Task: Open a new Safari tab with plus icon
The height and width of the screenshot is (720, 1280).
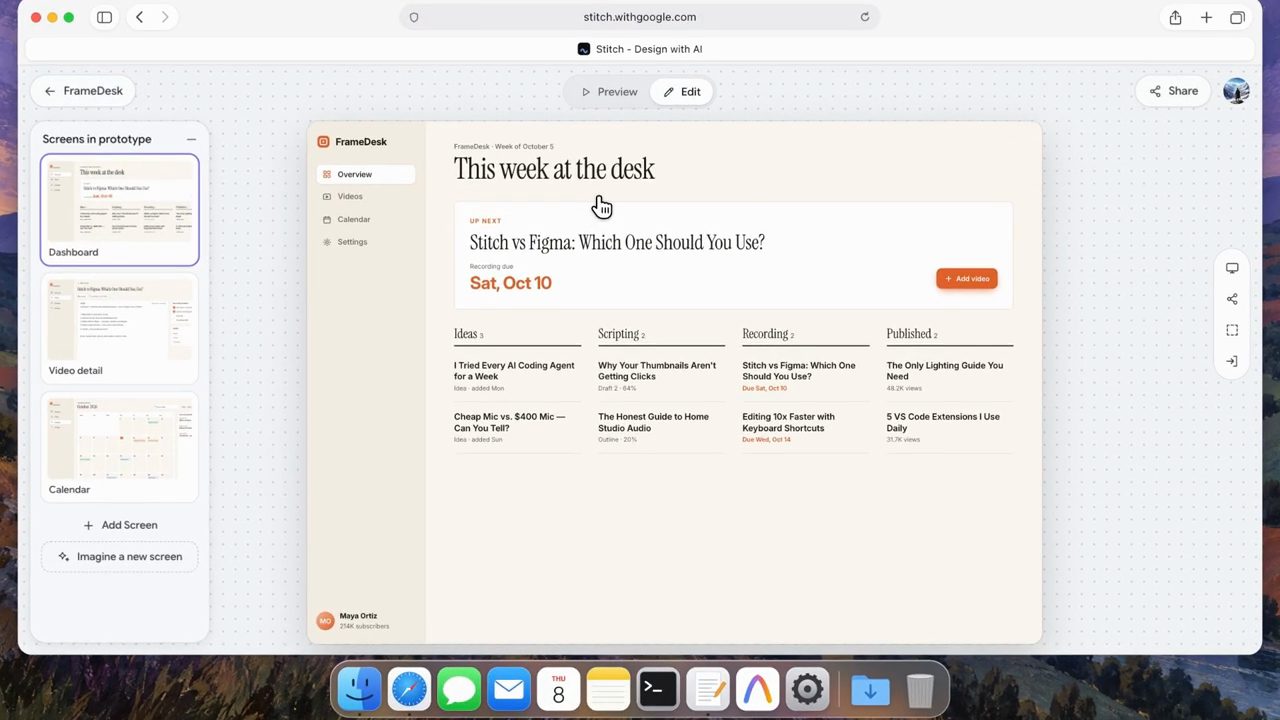Action: coord(1206,17)
